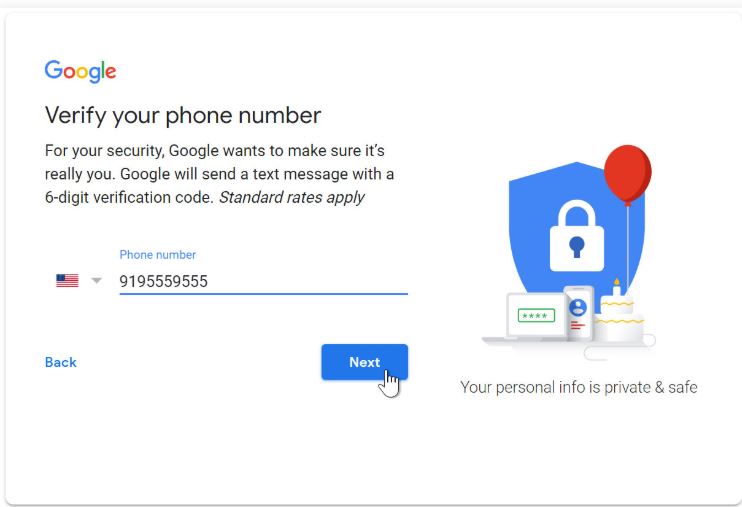Click the candle on top of cake
Viewport: 742px width, 507px height.
point(617,287)
